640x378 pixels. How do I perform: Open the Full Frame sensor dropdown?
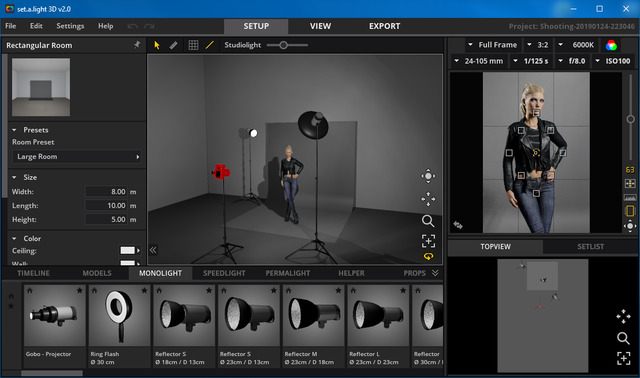click(493, 45)
